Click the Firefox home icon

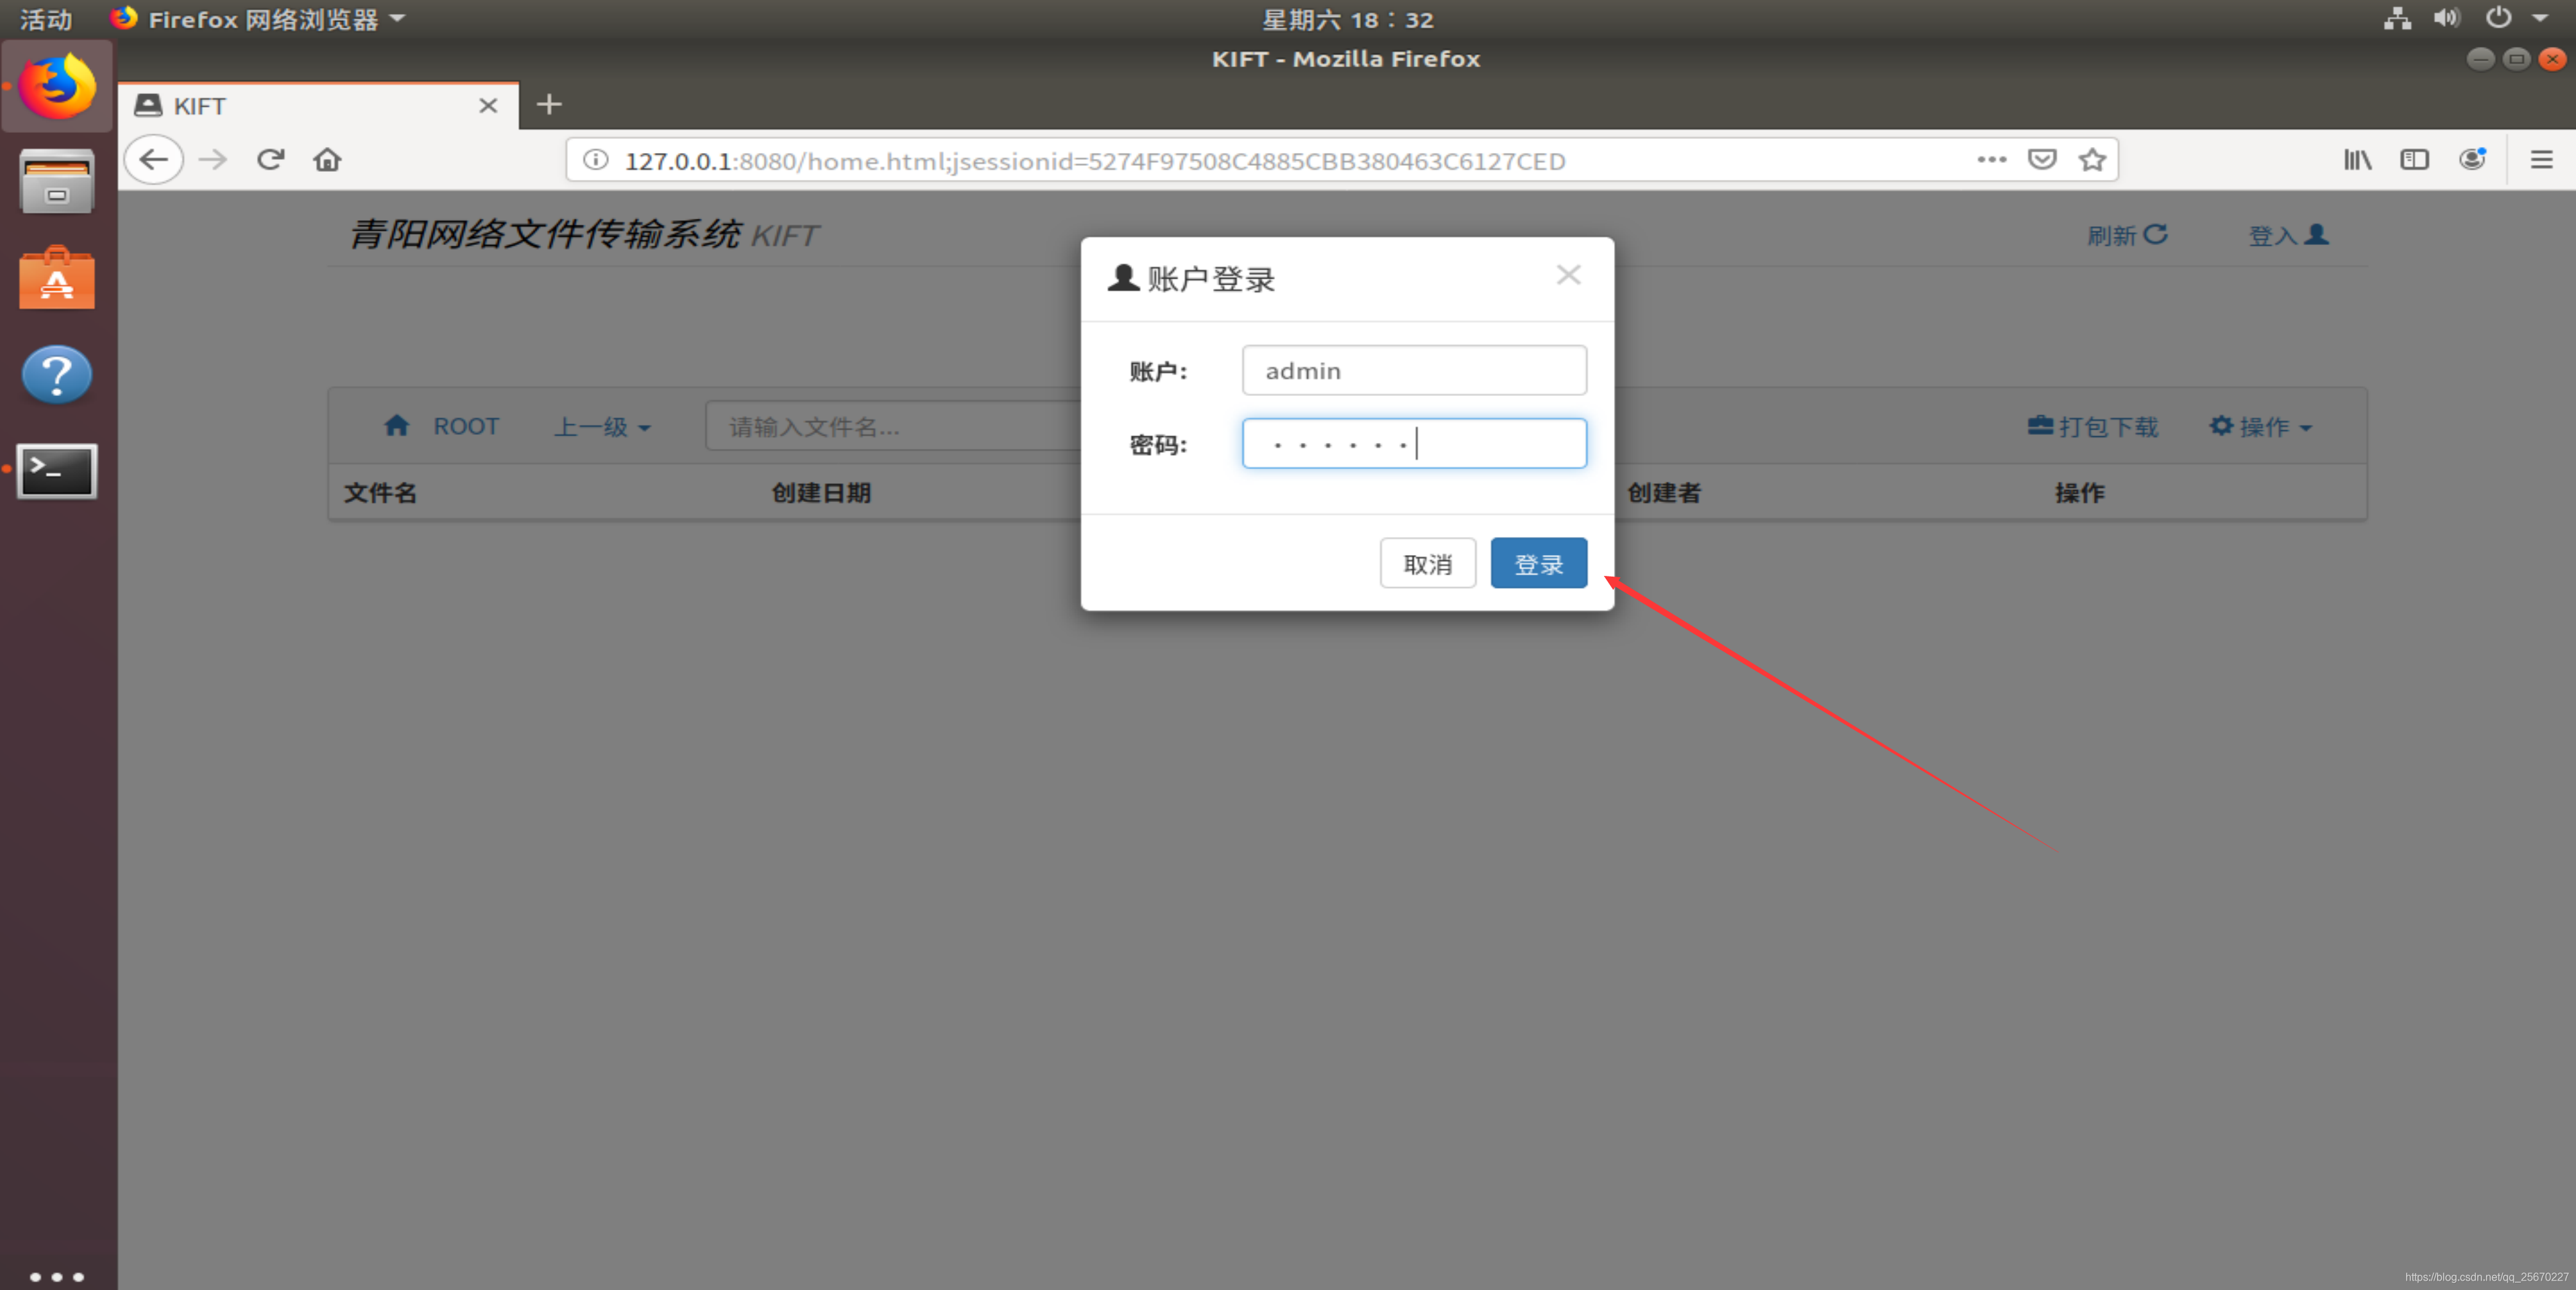(327, 160)
